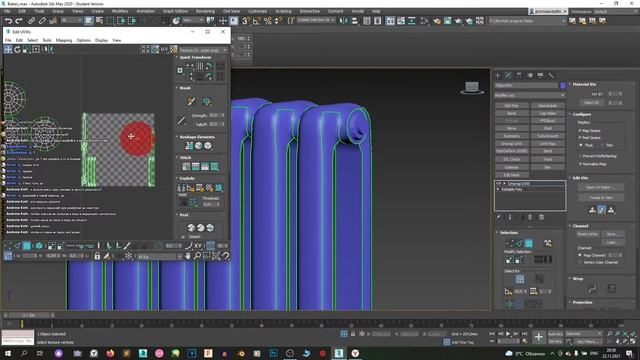This screenshot has height=360, width=640.
Task: Select the Freeform mode tool in Edit UVWs
Action: (x=36, y=49)
